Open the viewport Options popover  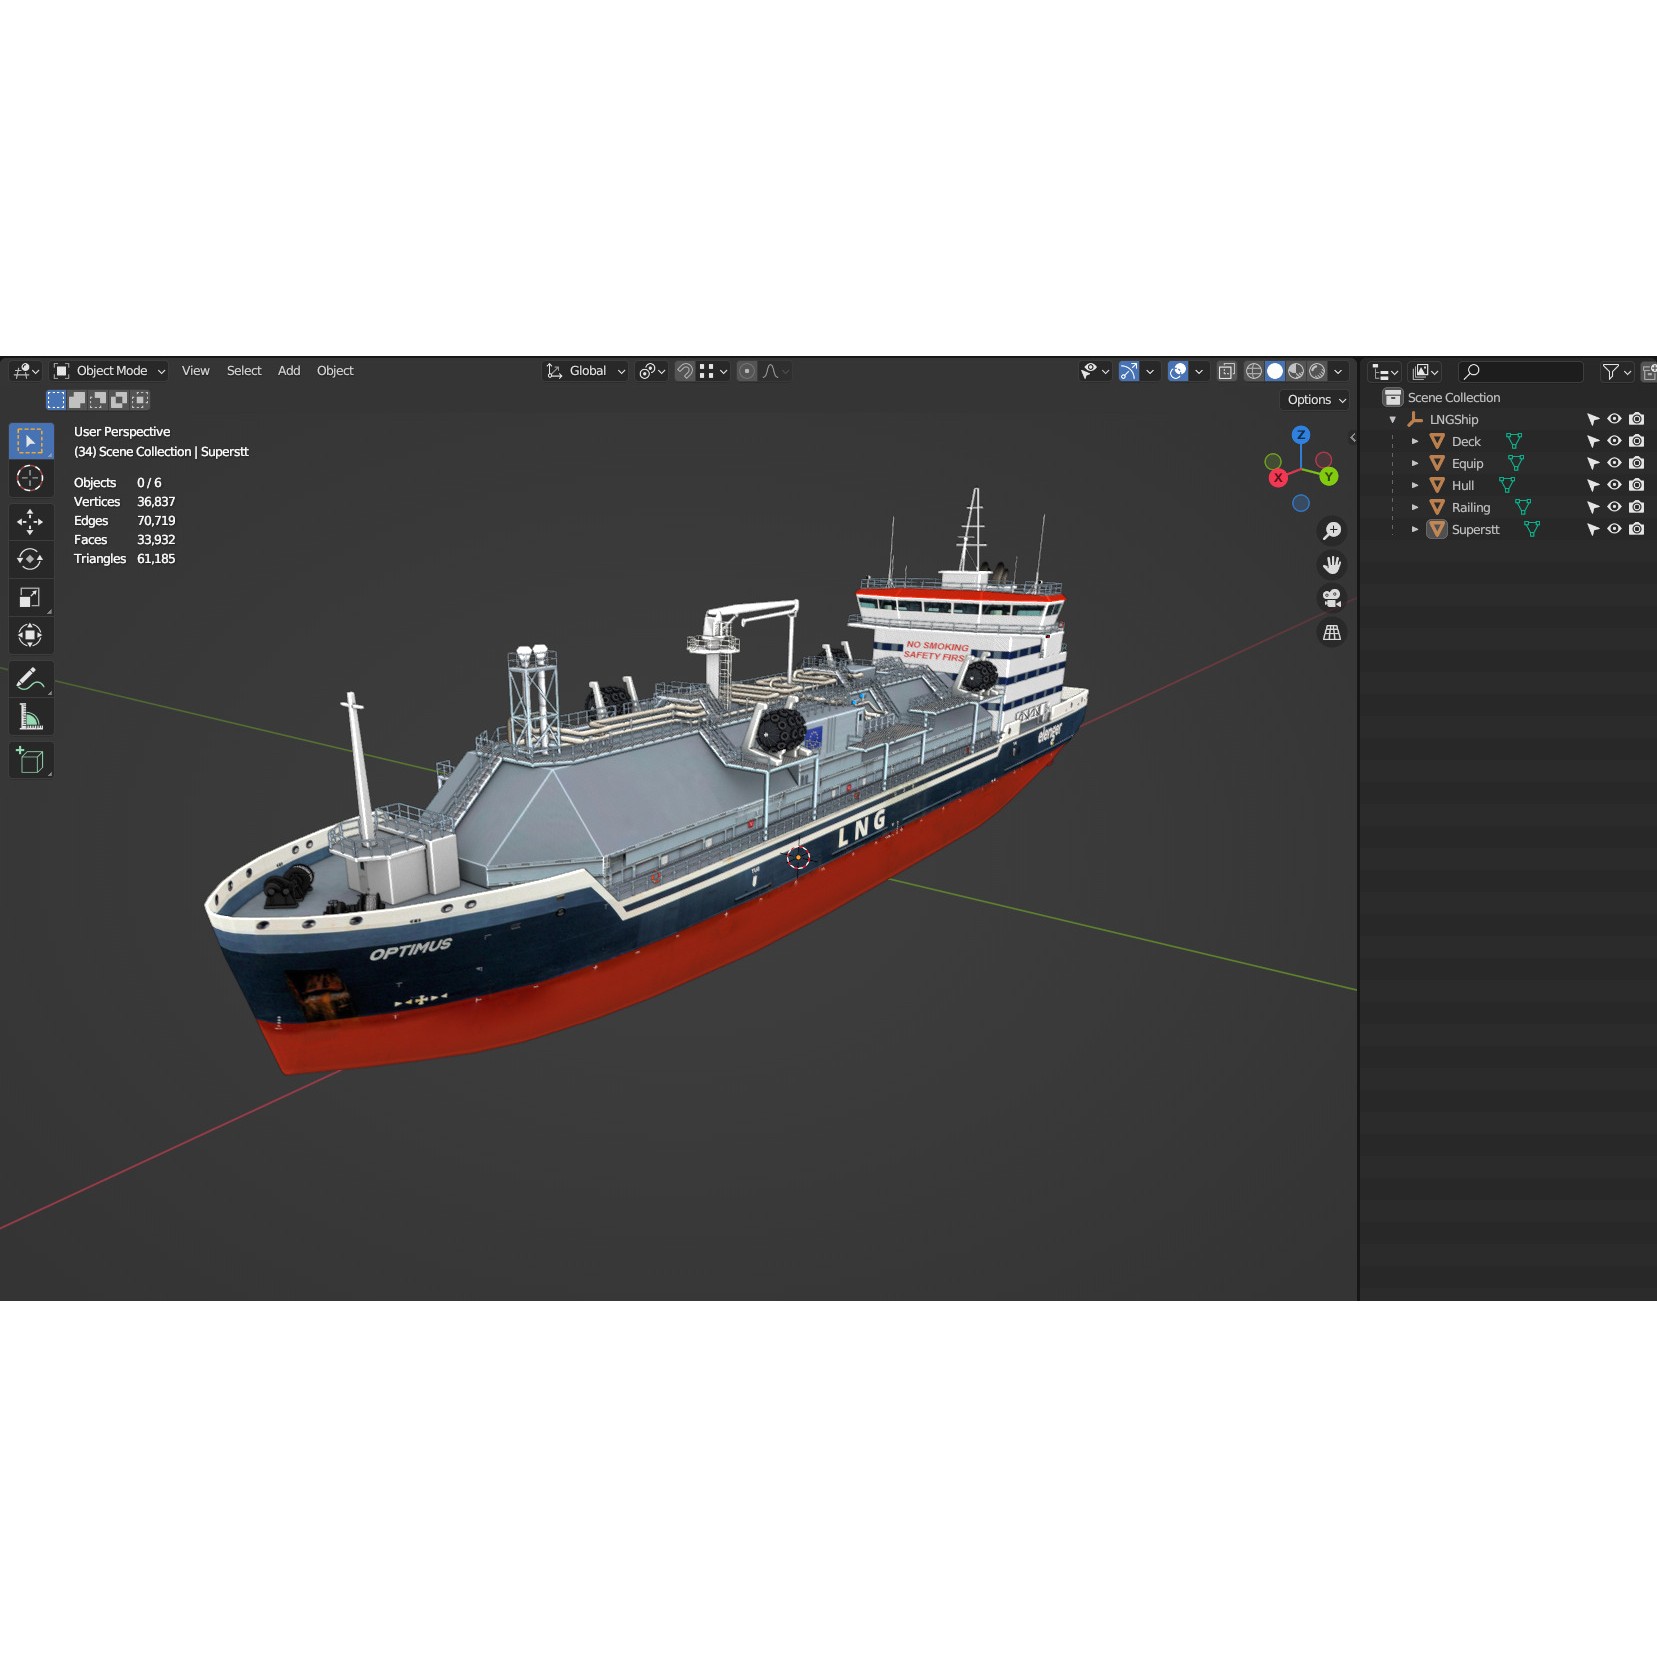coord(1313,400)
